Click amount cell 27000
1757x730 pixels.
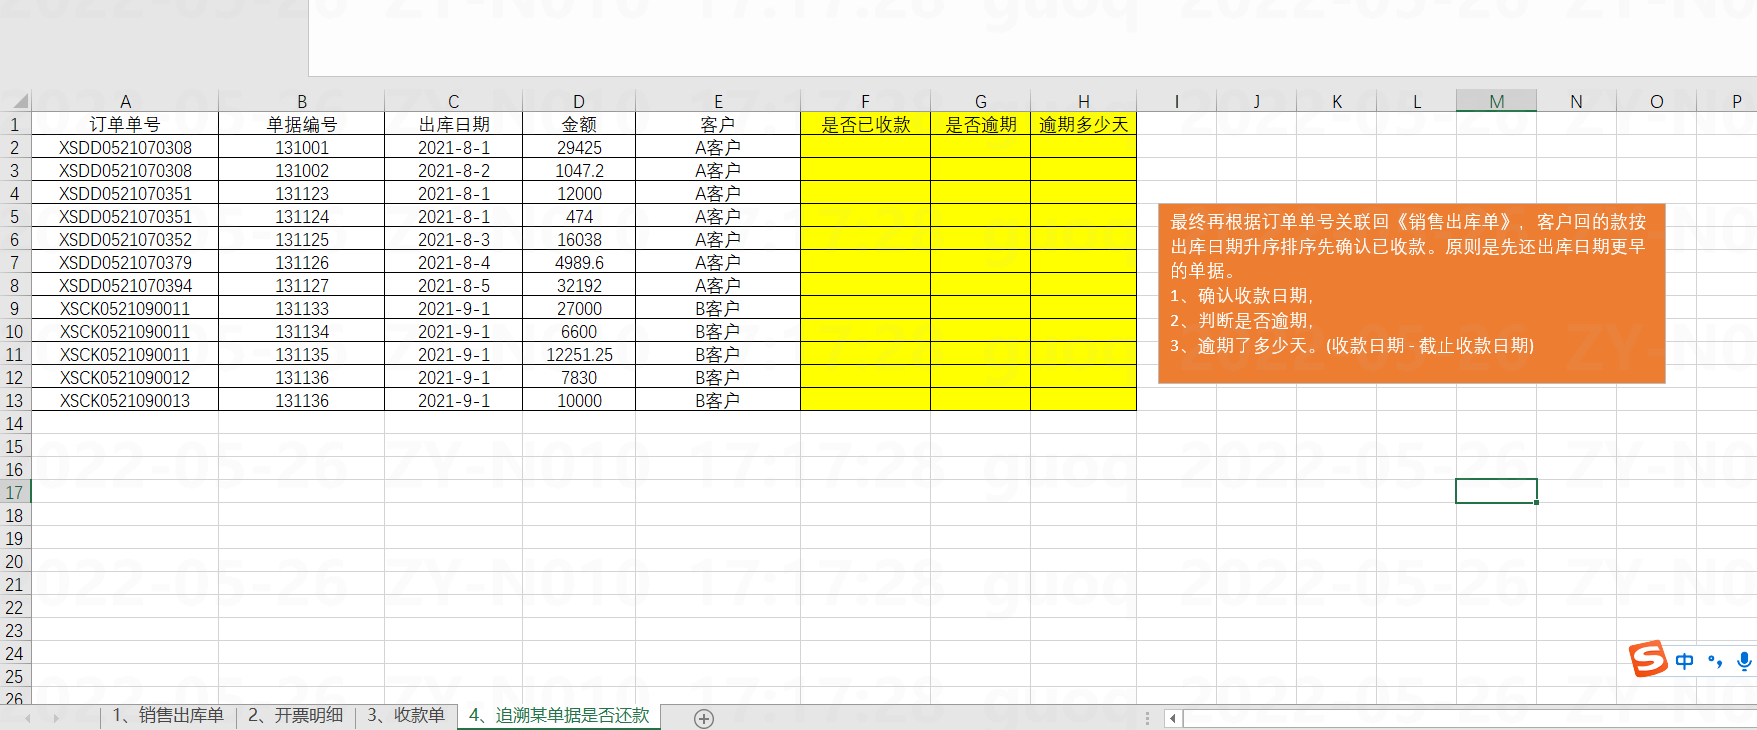579,308
